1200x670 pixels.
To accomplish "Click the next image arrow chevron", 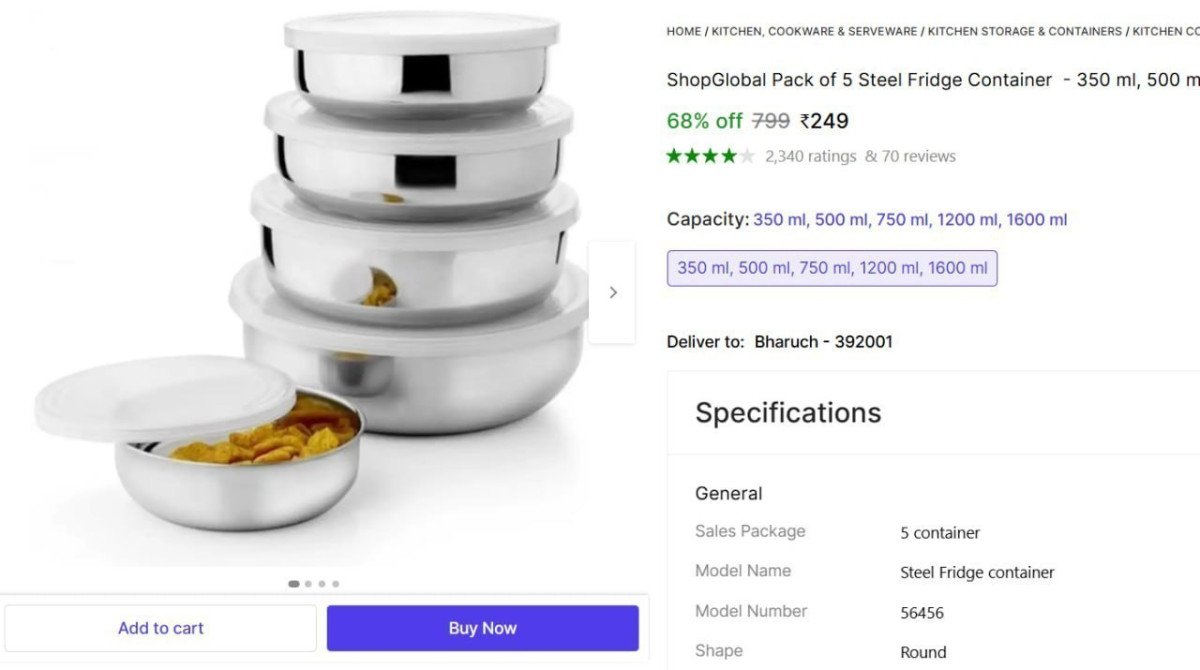I will tap(613, 292).
